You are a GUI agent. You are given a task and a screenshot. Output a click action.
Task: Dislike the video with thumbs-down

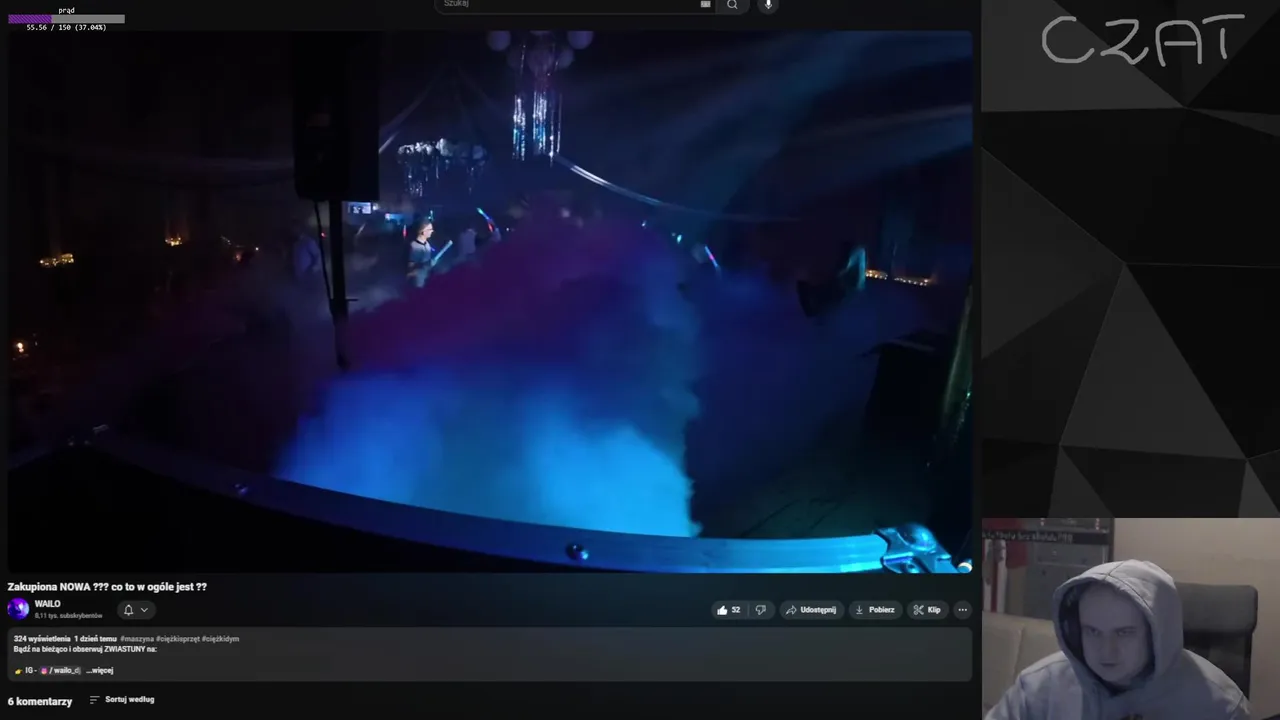[760, 610]
